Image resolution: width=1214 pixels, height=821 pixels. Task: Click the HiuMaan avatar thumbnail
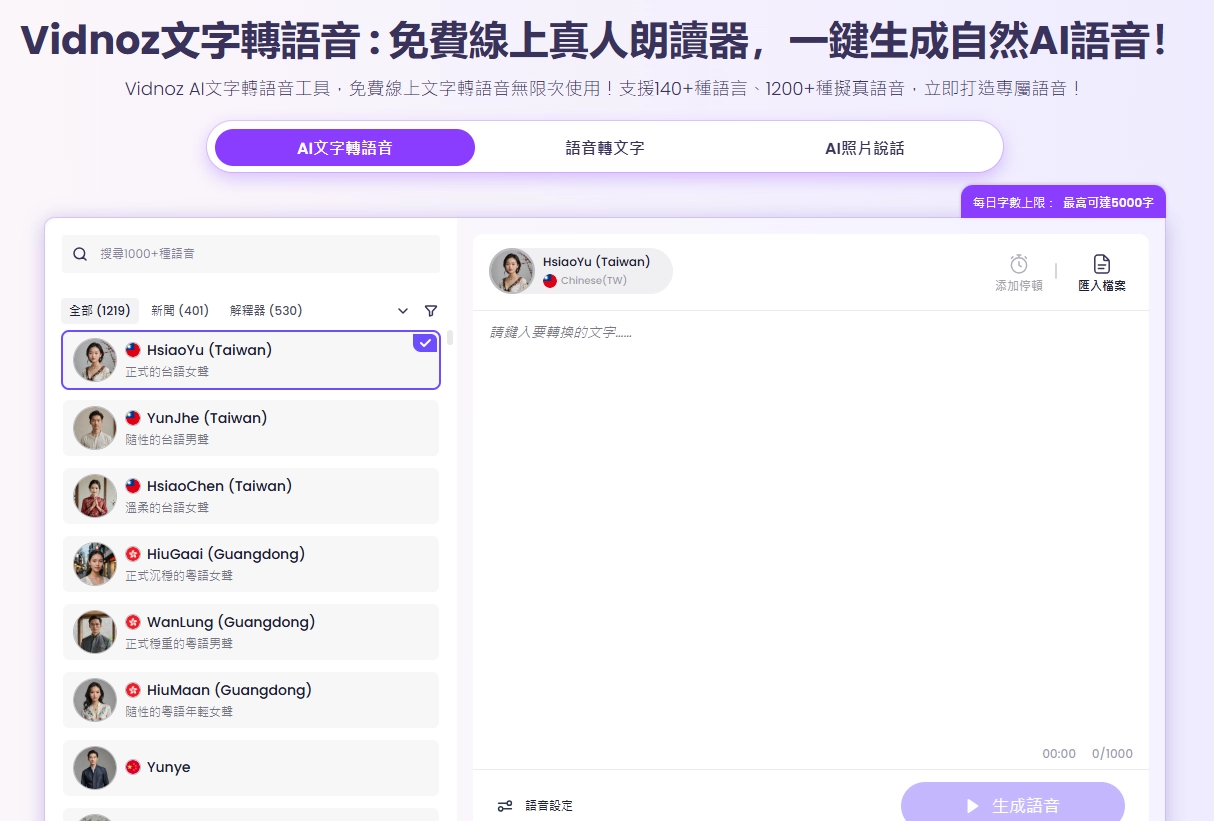click(x=95, y=700)
